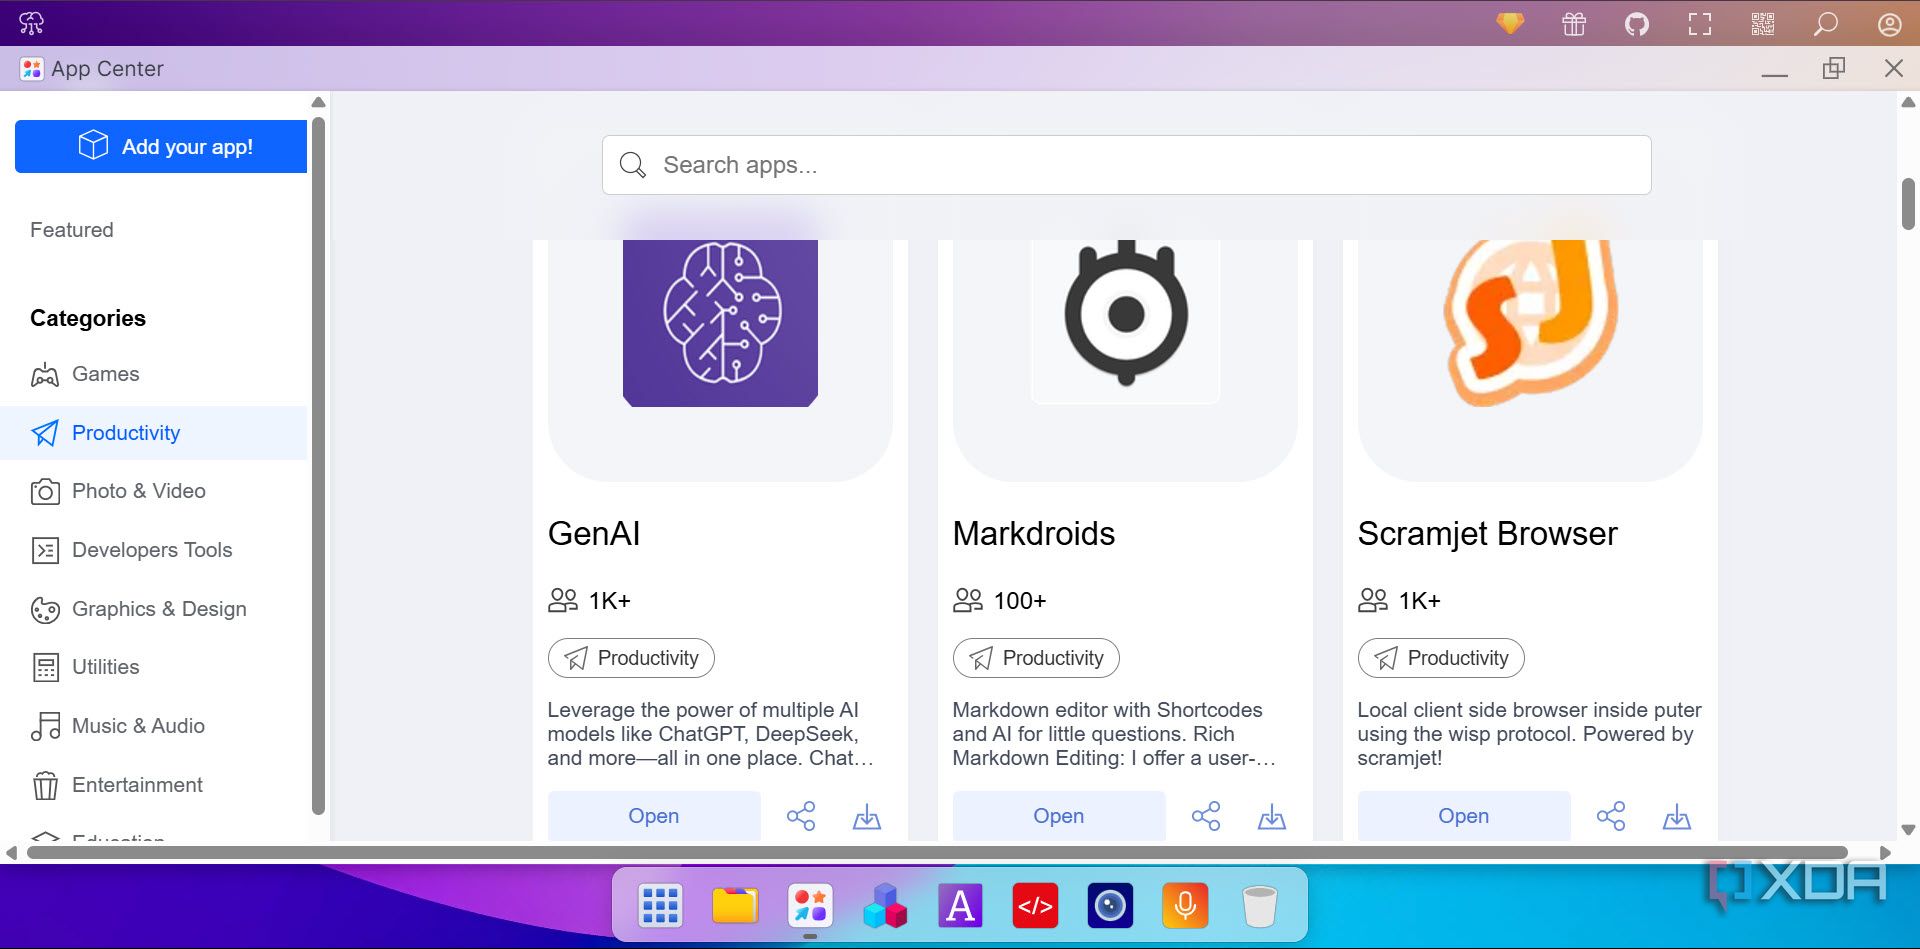Screen dimensions: 1920x949
Task: Click the Add your app! button
Action: (161, 147)
